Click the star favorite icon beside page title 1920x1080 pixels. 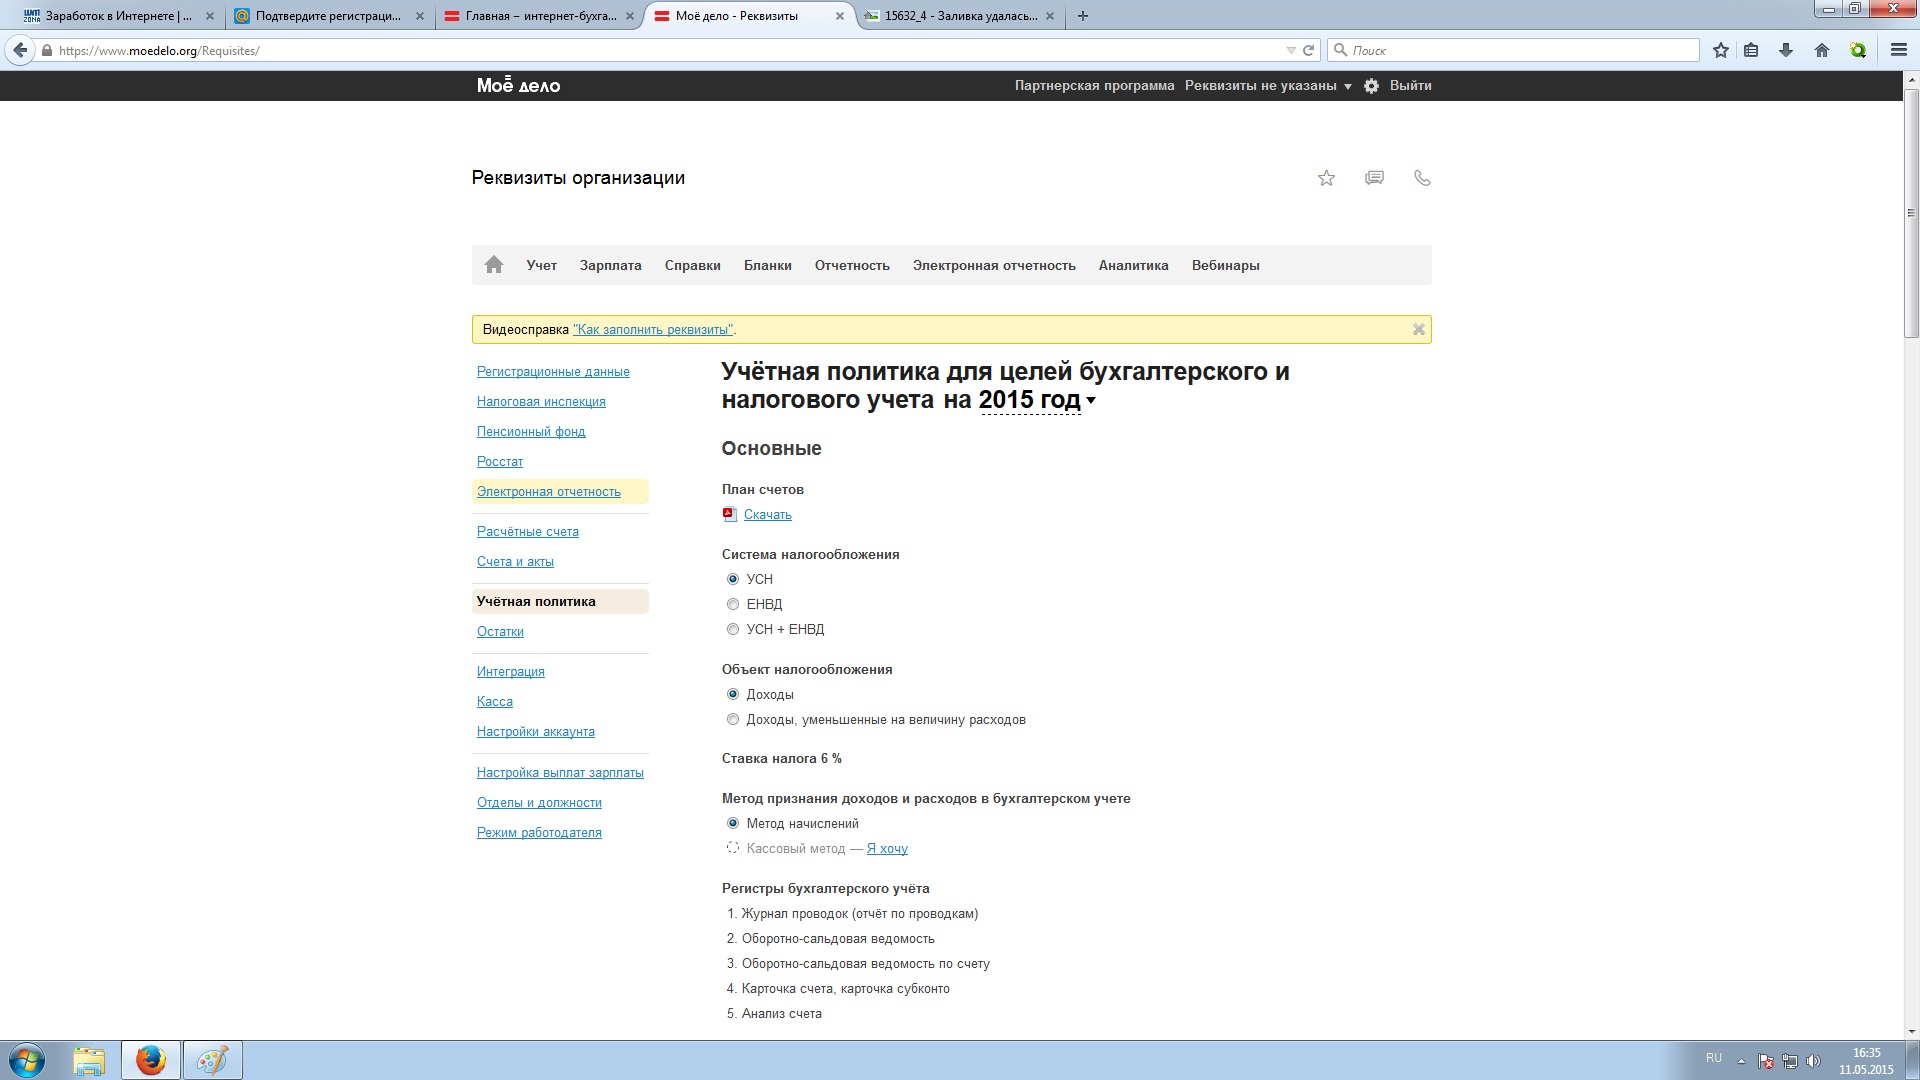tap(1326, 178)
